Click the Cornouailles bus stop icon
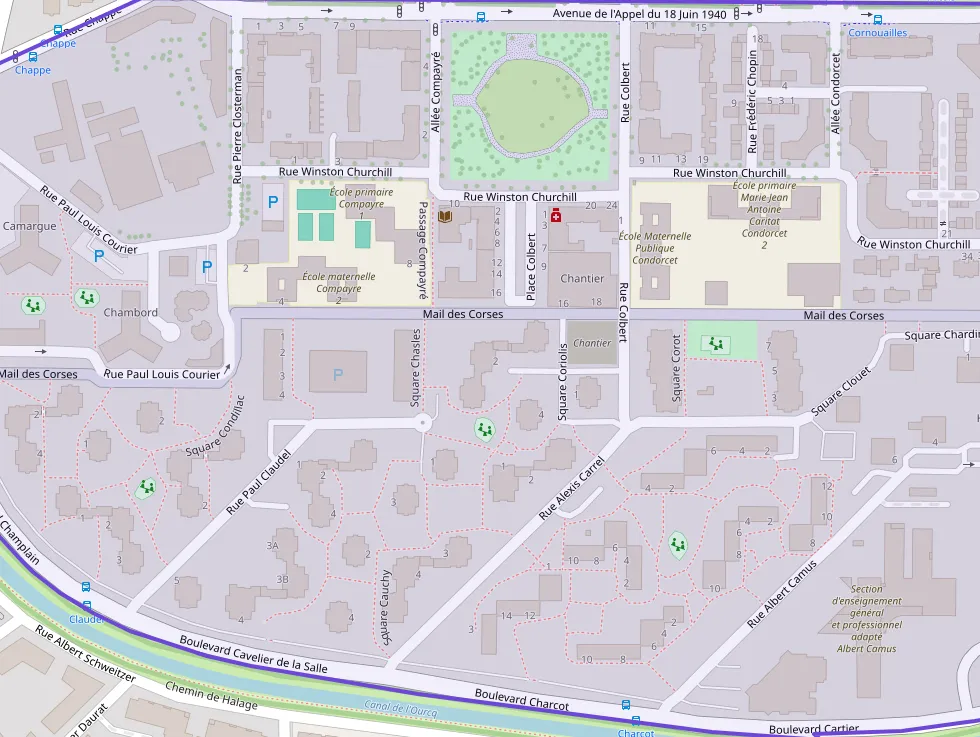 coord(877,18)
